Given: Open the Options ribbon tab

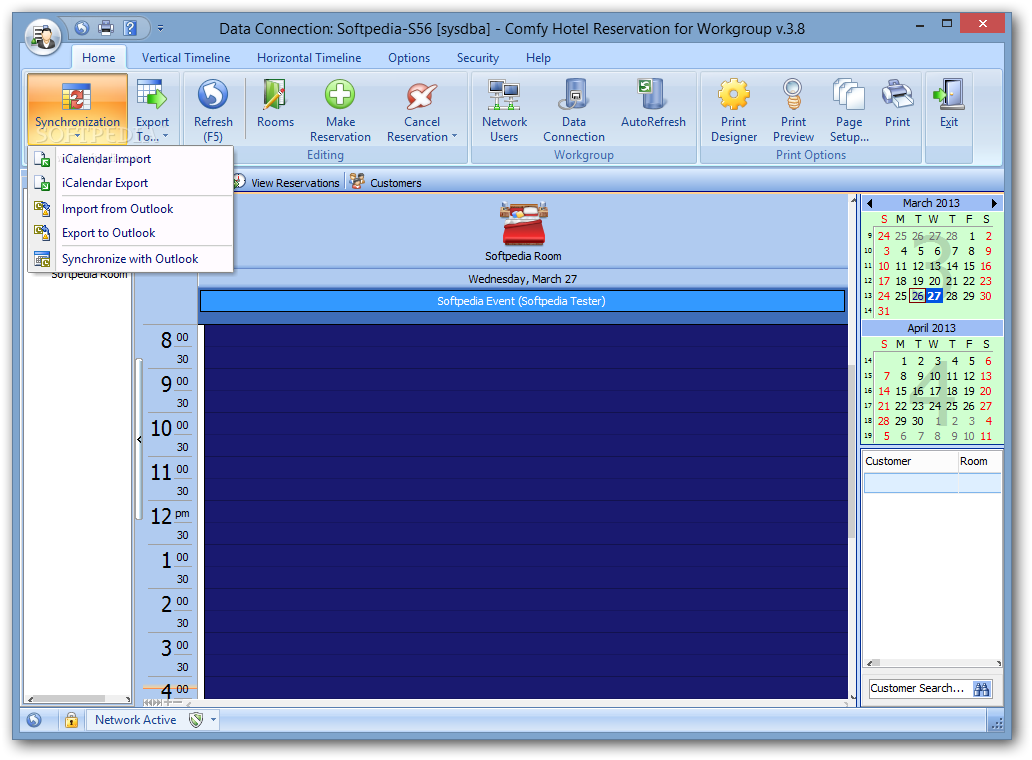Looking at the screenshot, I should [x=409, y=58].
